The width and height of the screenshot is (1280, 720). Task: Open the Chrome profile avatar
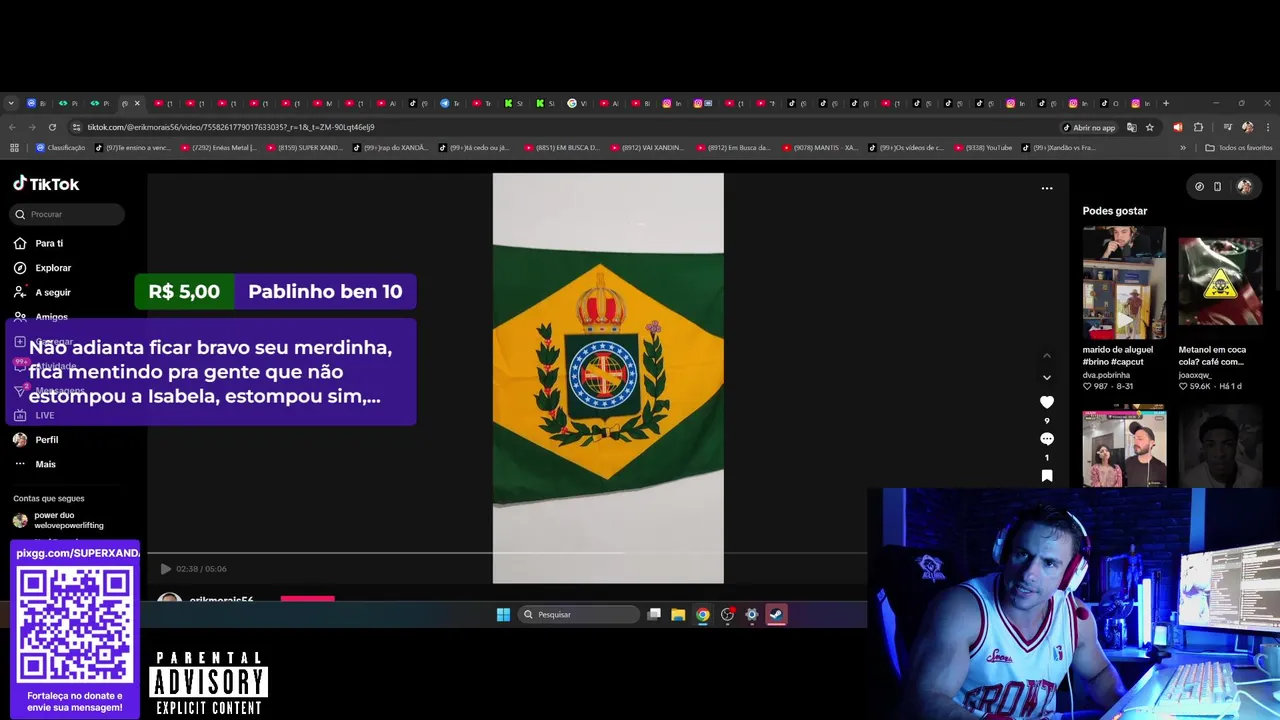1247,127
